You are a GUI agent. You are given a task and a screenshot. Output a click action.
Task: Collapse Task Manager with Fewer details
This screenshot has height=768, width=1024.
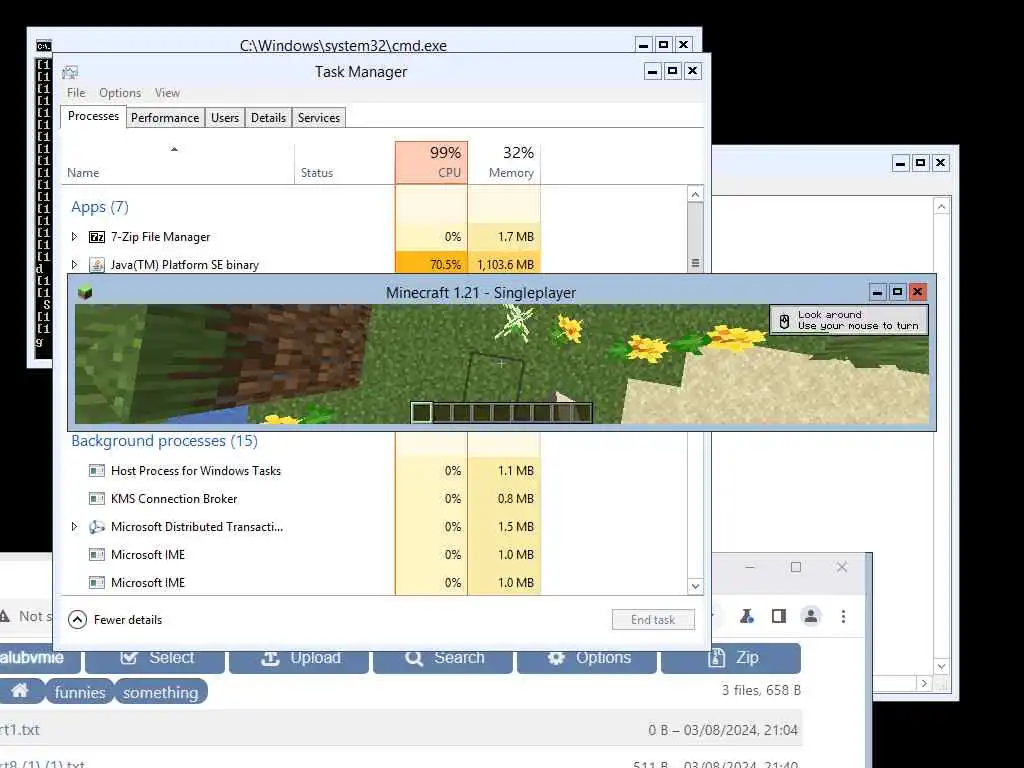coord(115,620)
